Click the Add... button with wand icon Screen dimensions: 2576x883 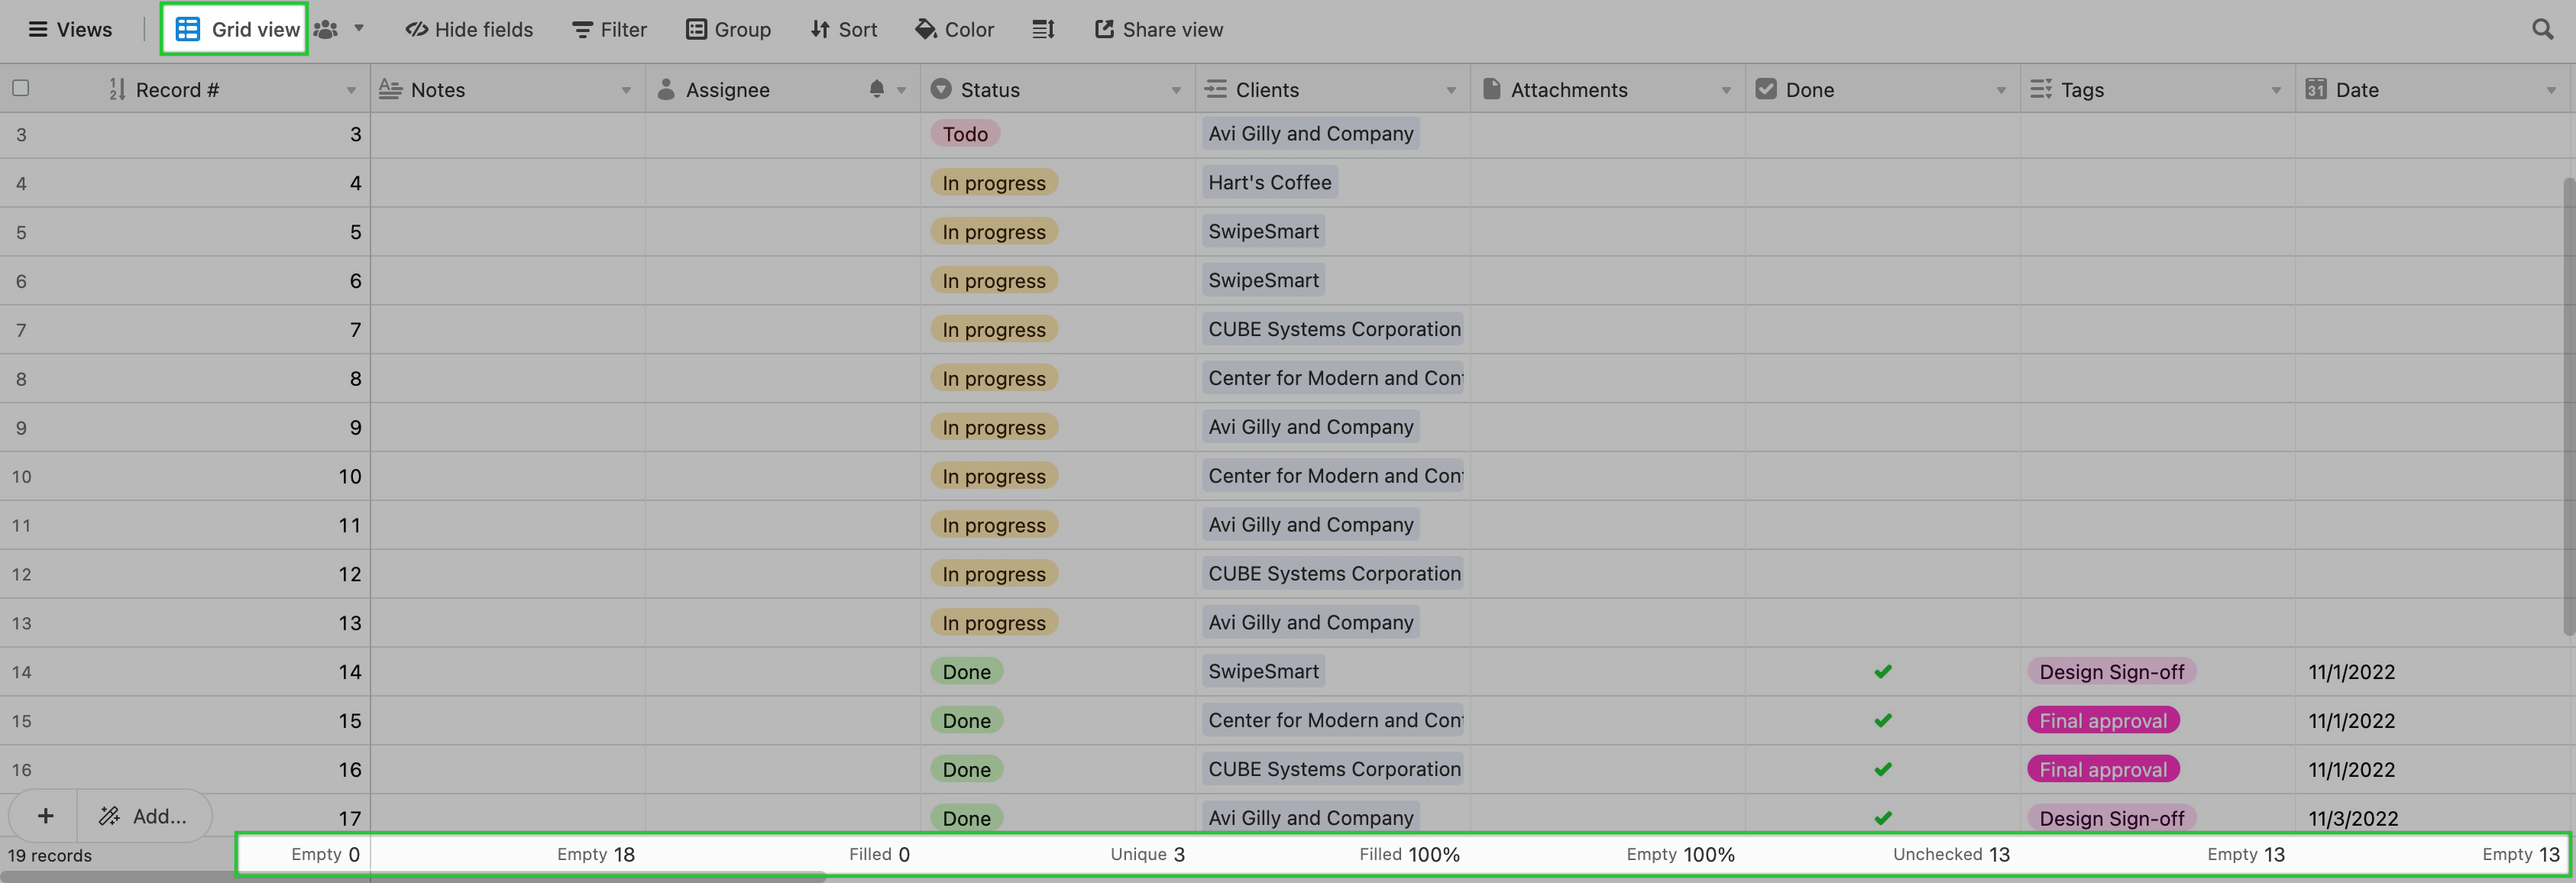pos(144,816)
